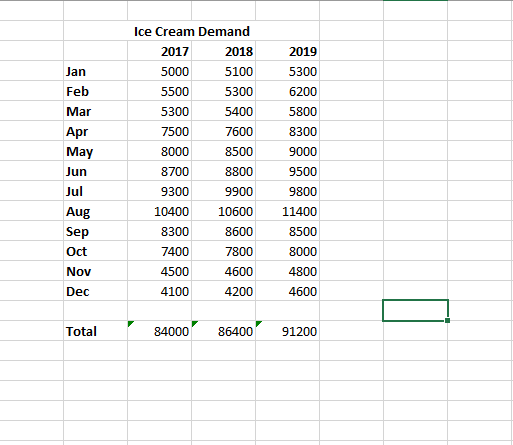Click the 2018 total cell 86400

click(224, 331)
